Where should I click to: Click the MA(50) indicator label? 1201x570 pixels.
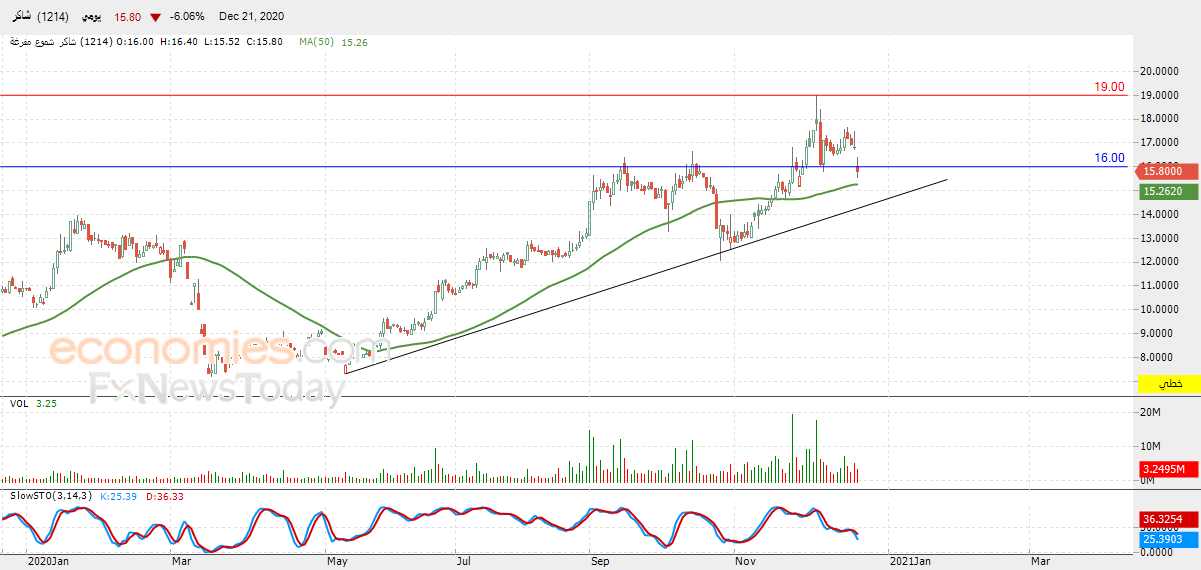click(317, 42)
